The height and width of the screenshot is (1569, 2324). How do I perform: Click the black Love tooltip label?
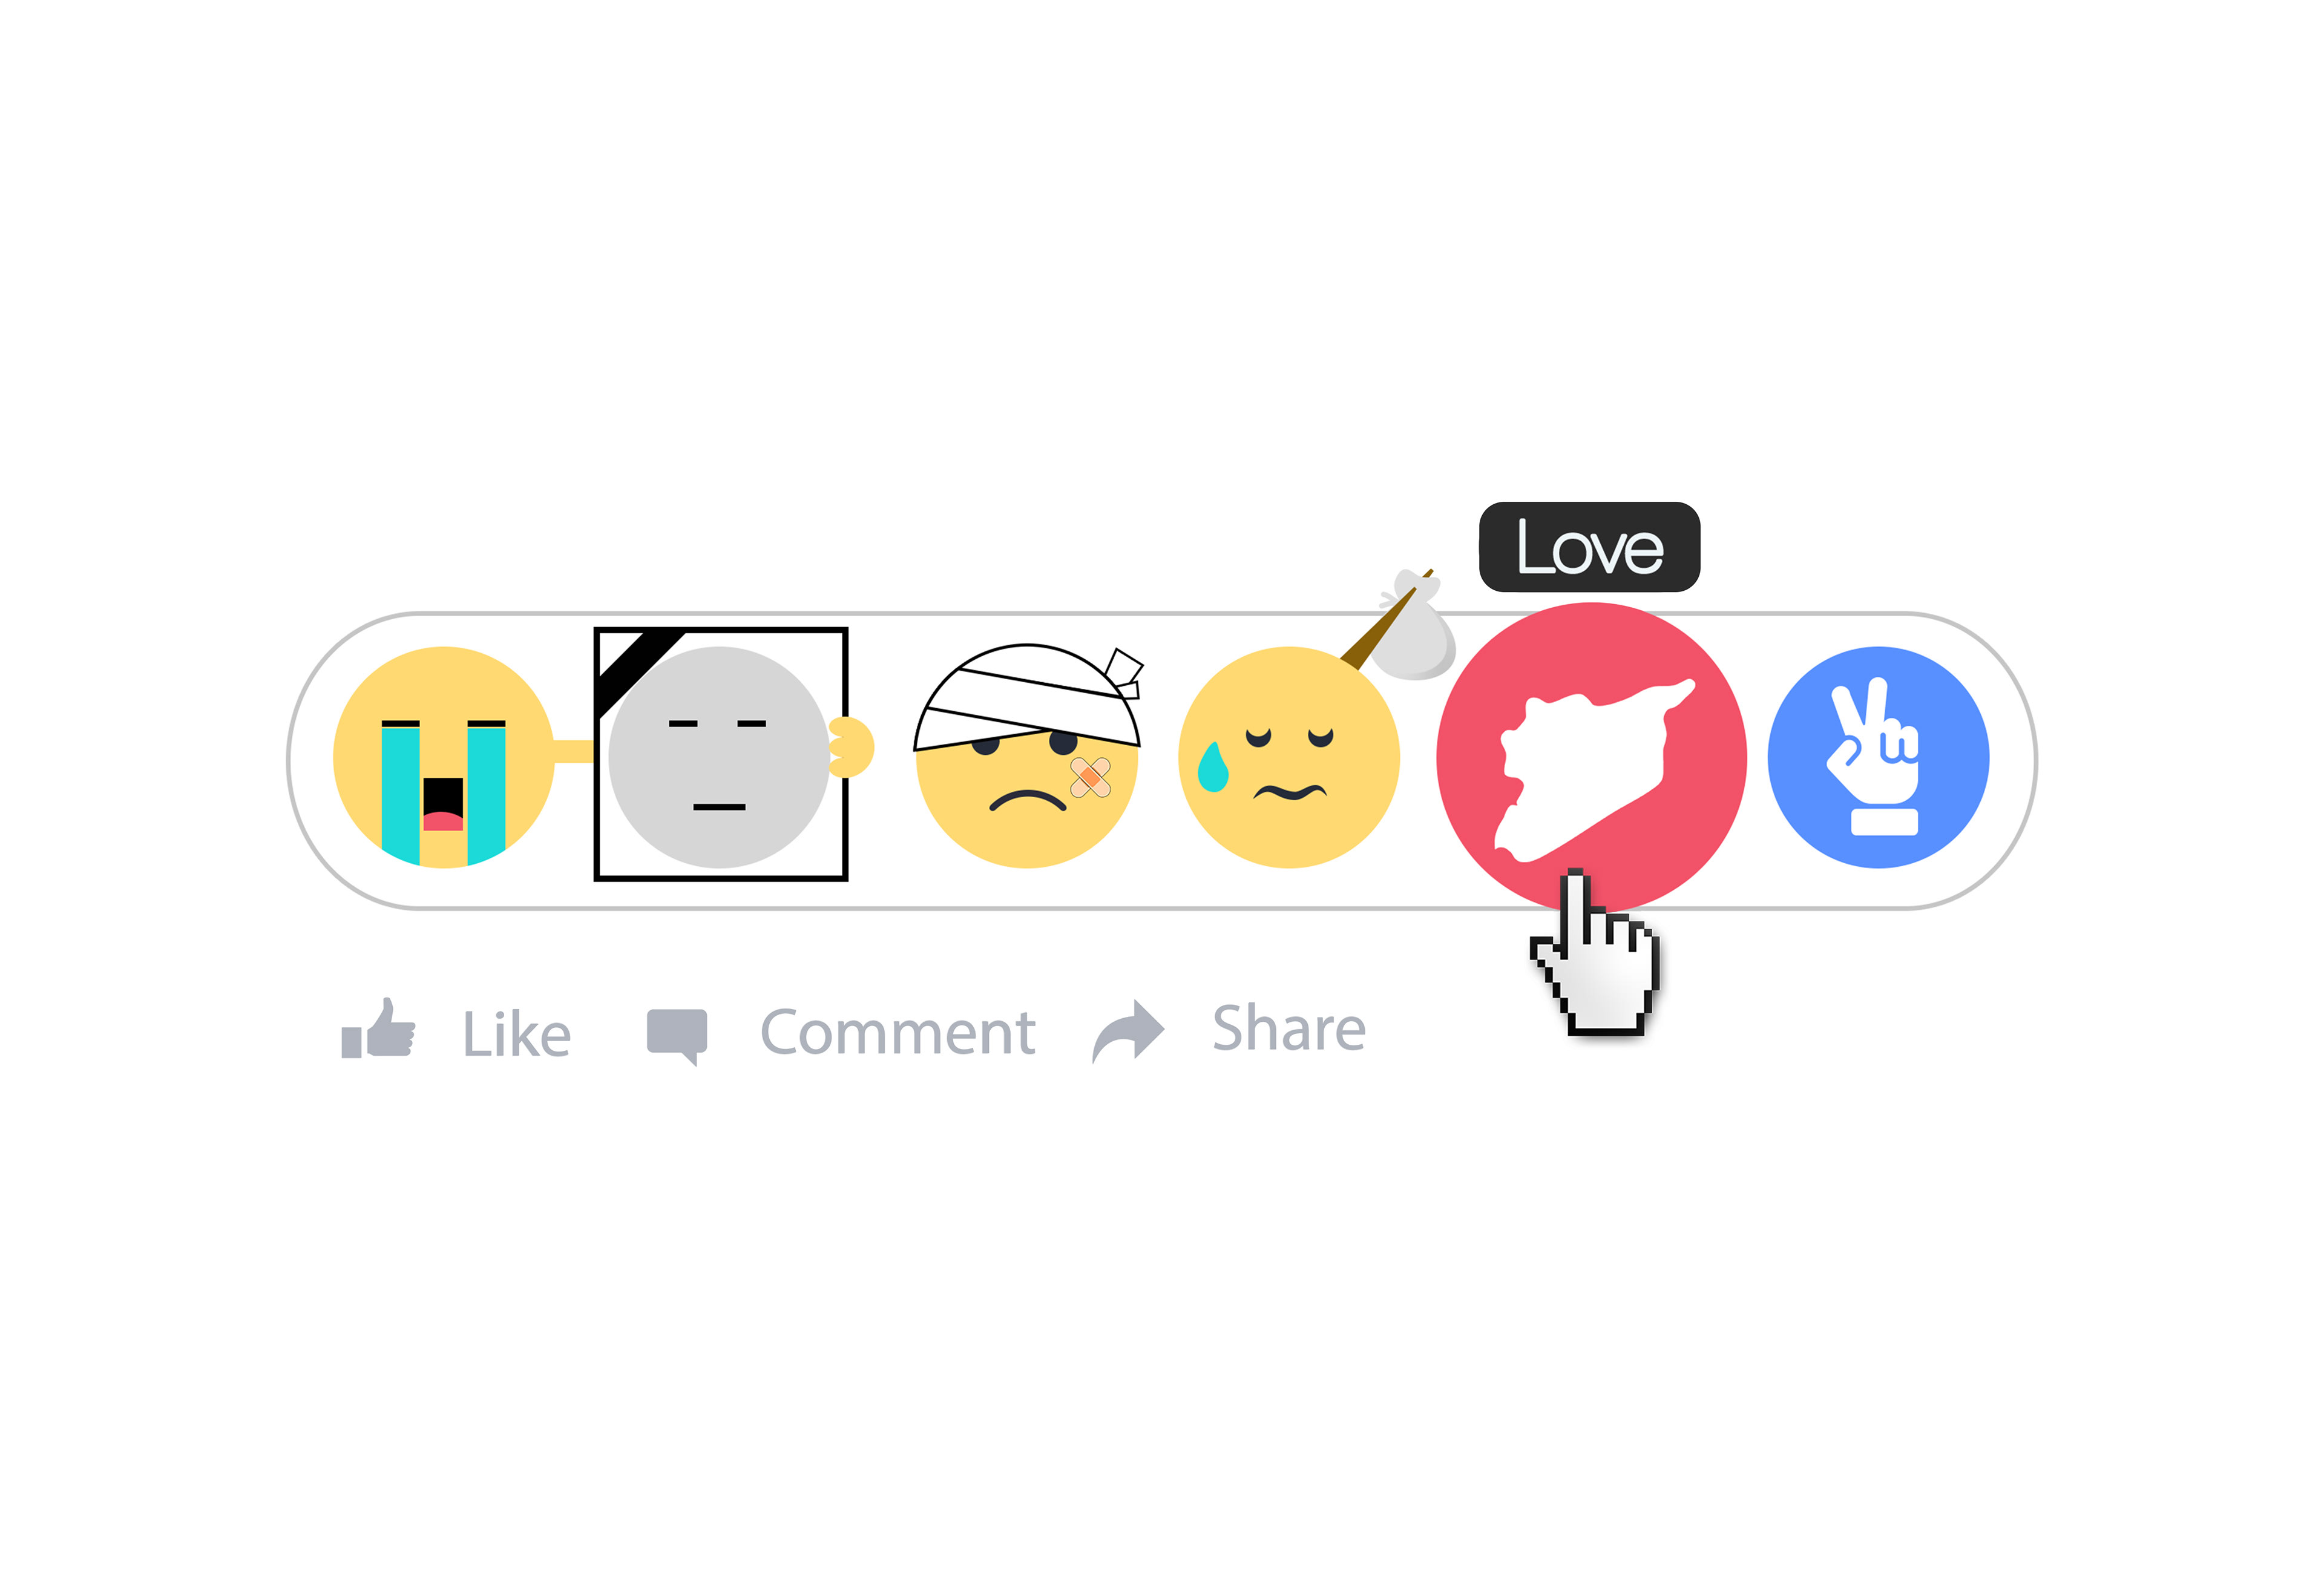[1589, 546]
